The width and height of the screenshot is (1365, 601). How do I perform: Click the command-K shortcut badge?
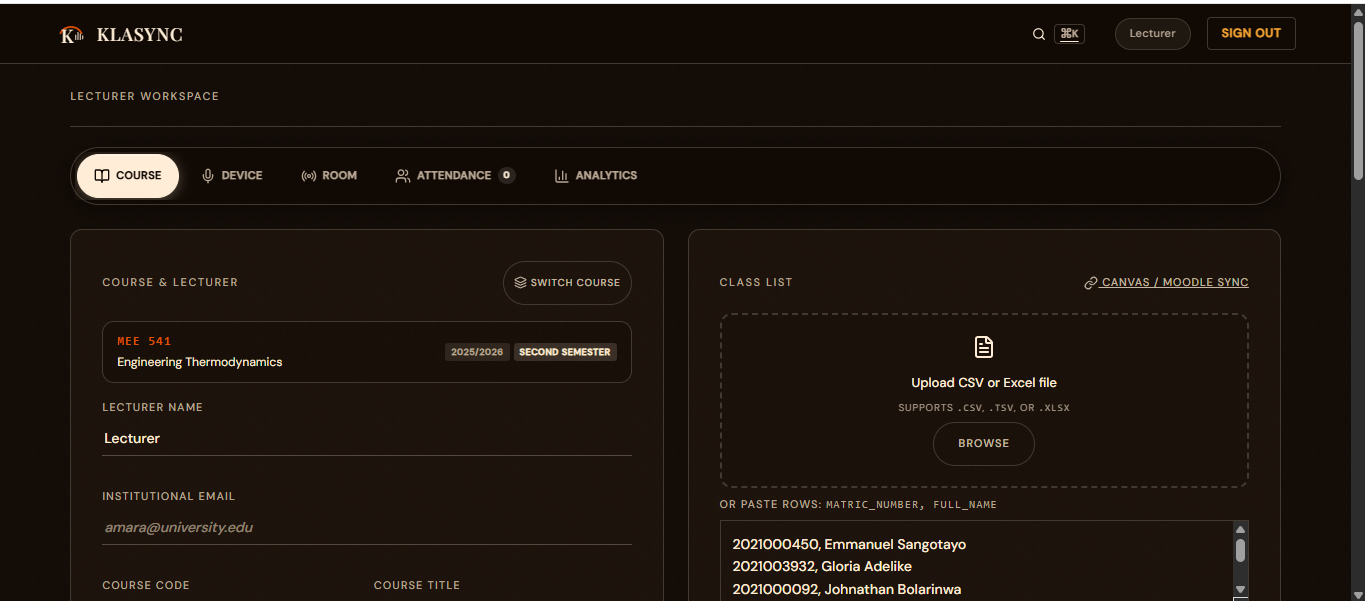pyautogui.click(x=1069, y=34)
